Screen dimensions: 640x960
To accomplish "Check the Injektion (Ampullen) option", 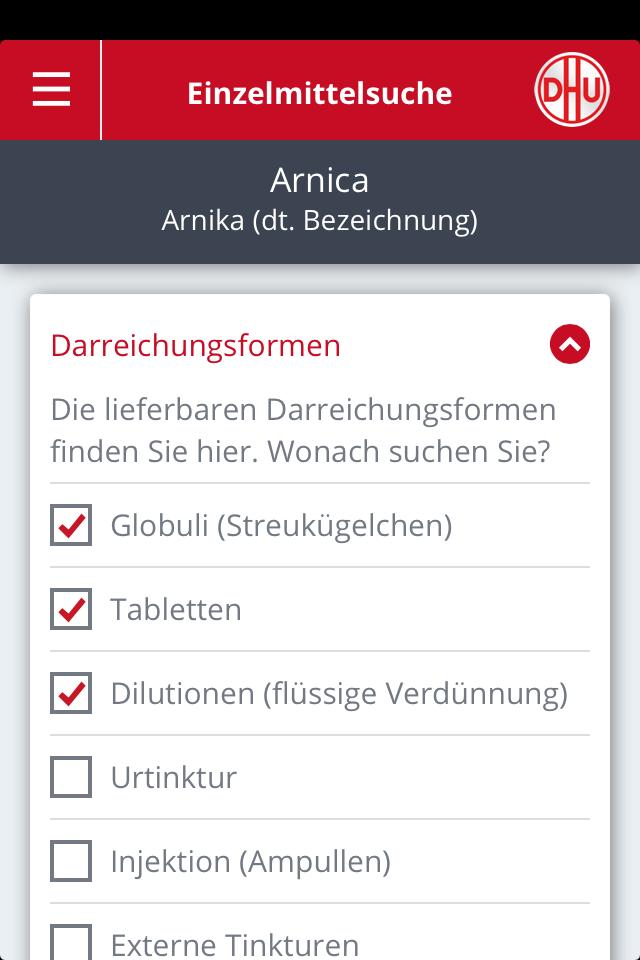I will pyautogui.click(x=70, y=860).
